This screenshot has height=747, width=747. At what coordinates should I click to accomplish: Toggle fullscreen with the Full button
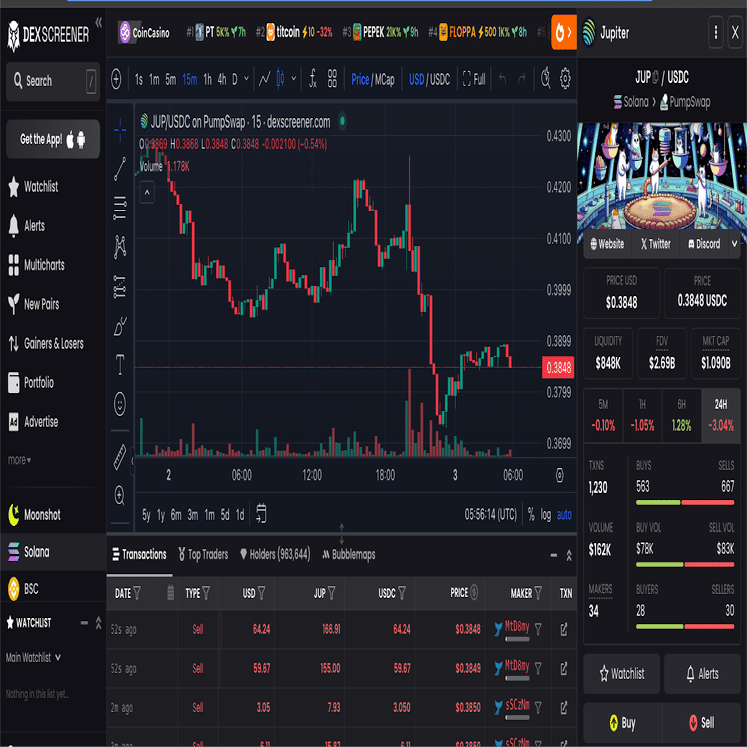tap(474, 79)
